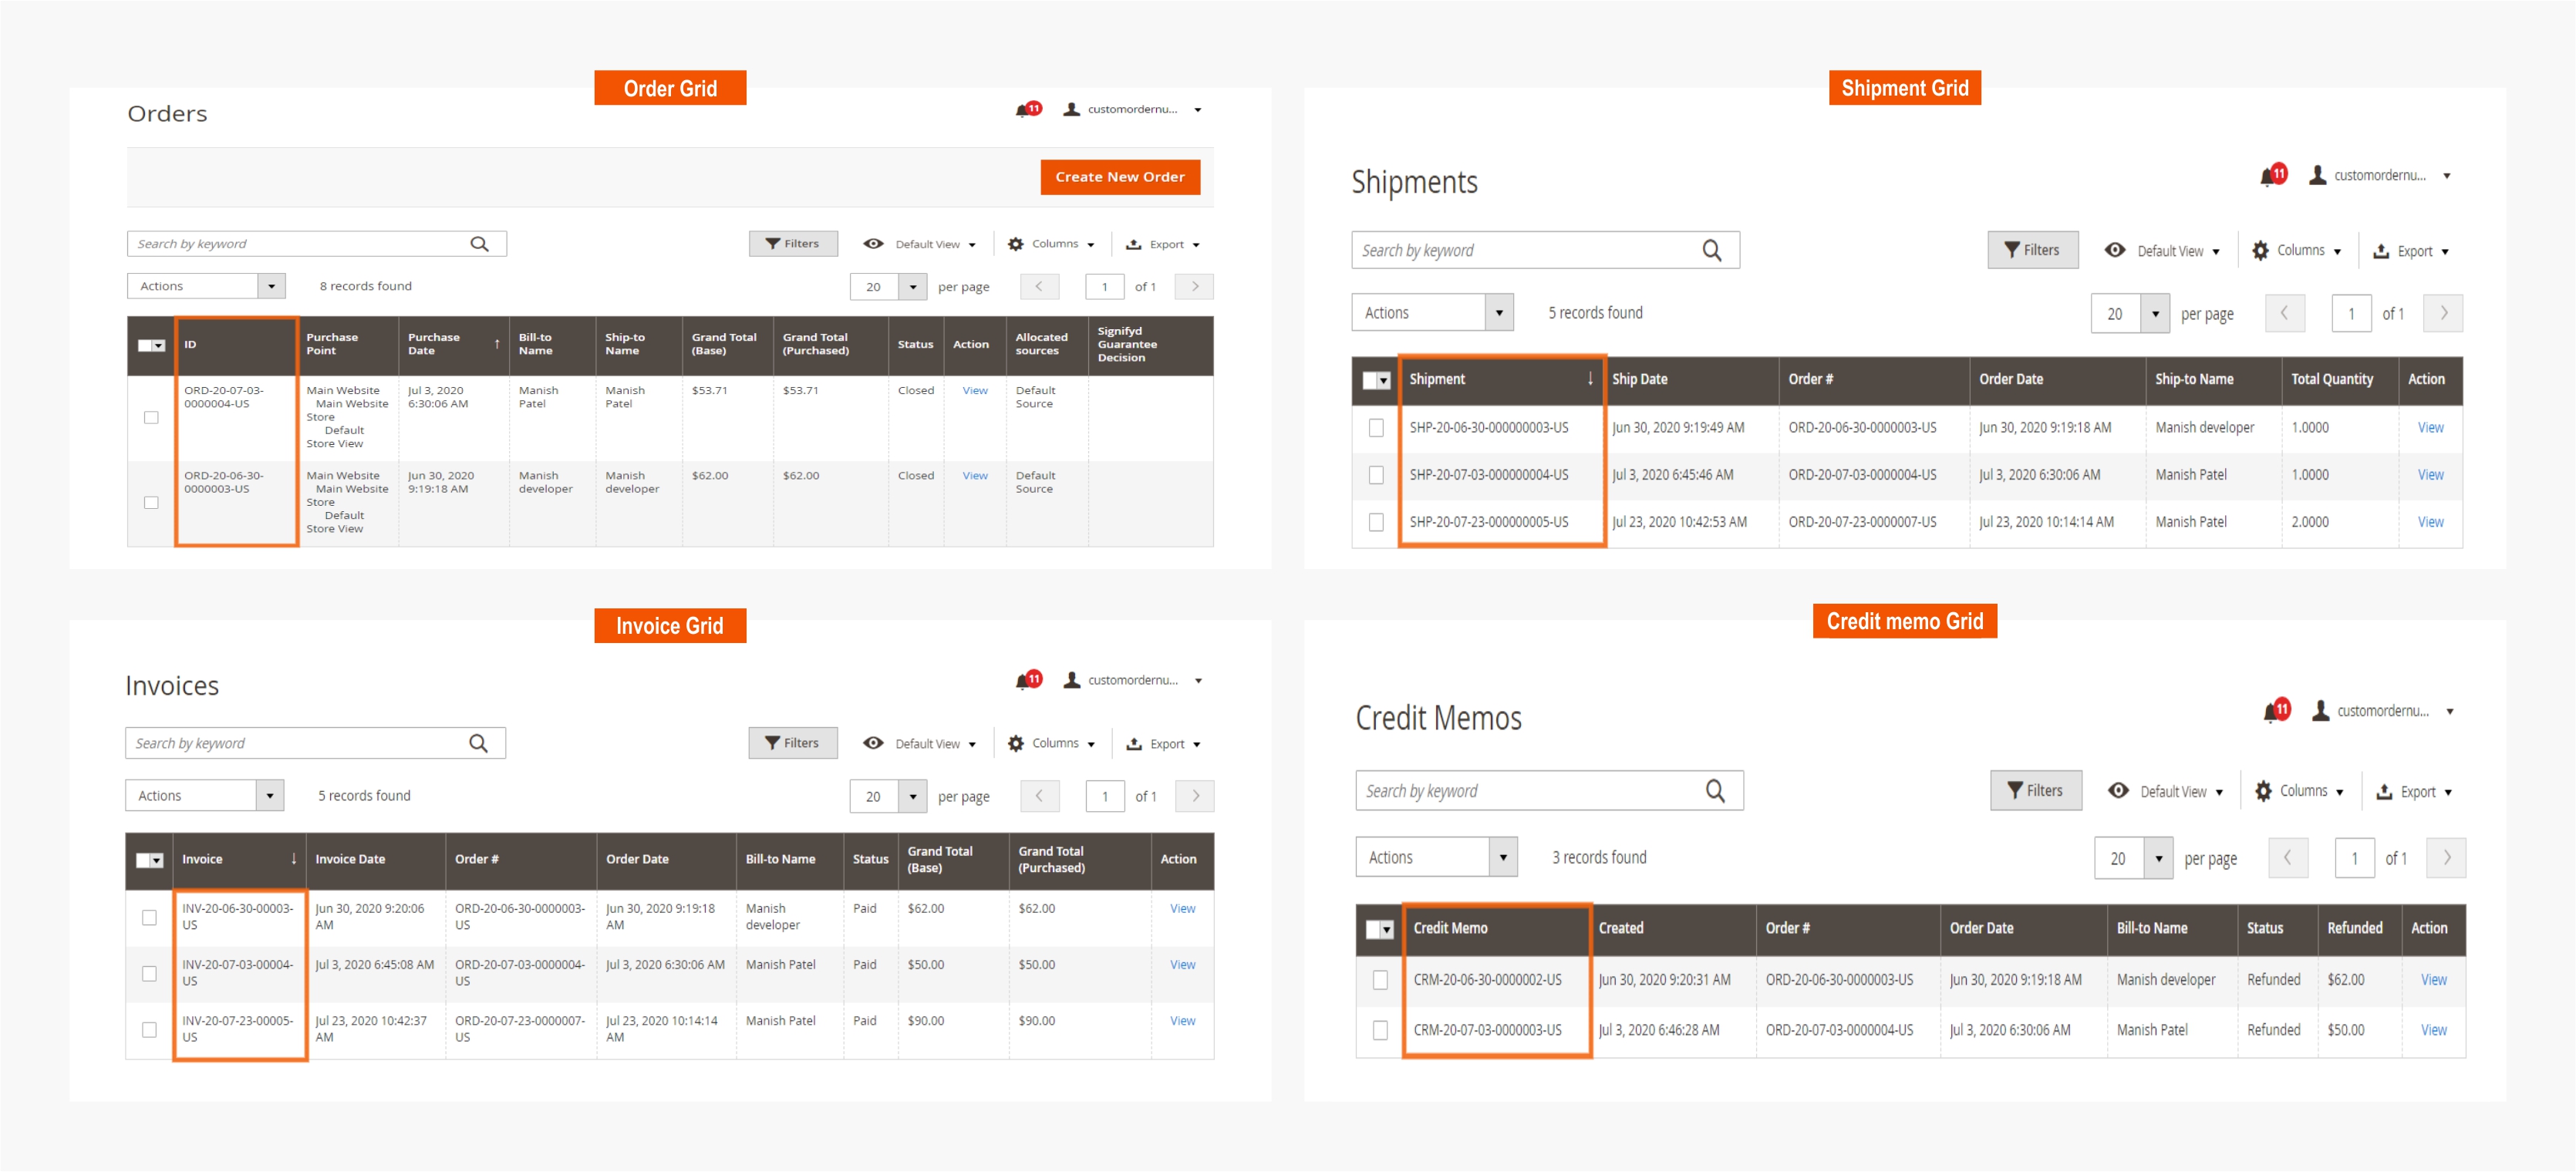This screenshot has height=1172, width=2576.
Task: Open the Filters panel in the Shipments grid
Action: [2032, 249]
